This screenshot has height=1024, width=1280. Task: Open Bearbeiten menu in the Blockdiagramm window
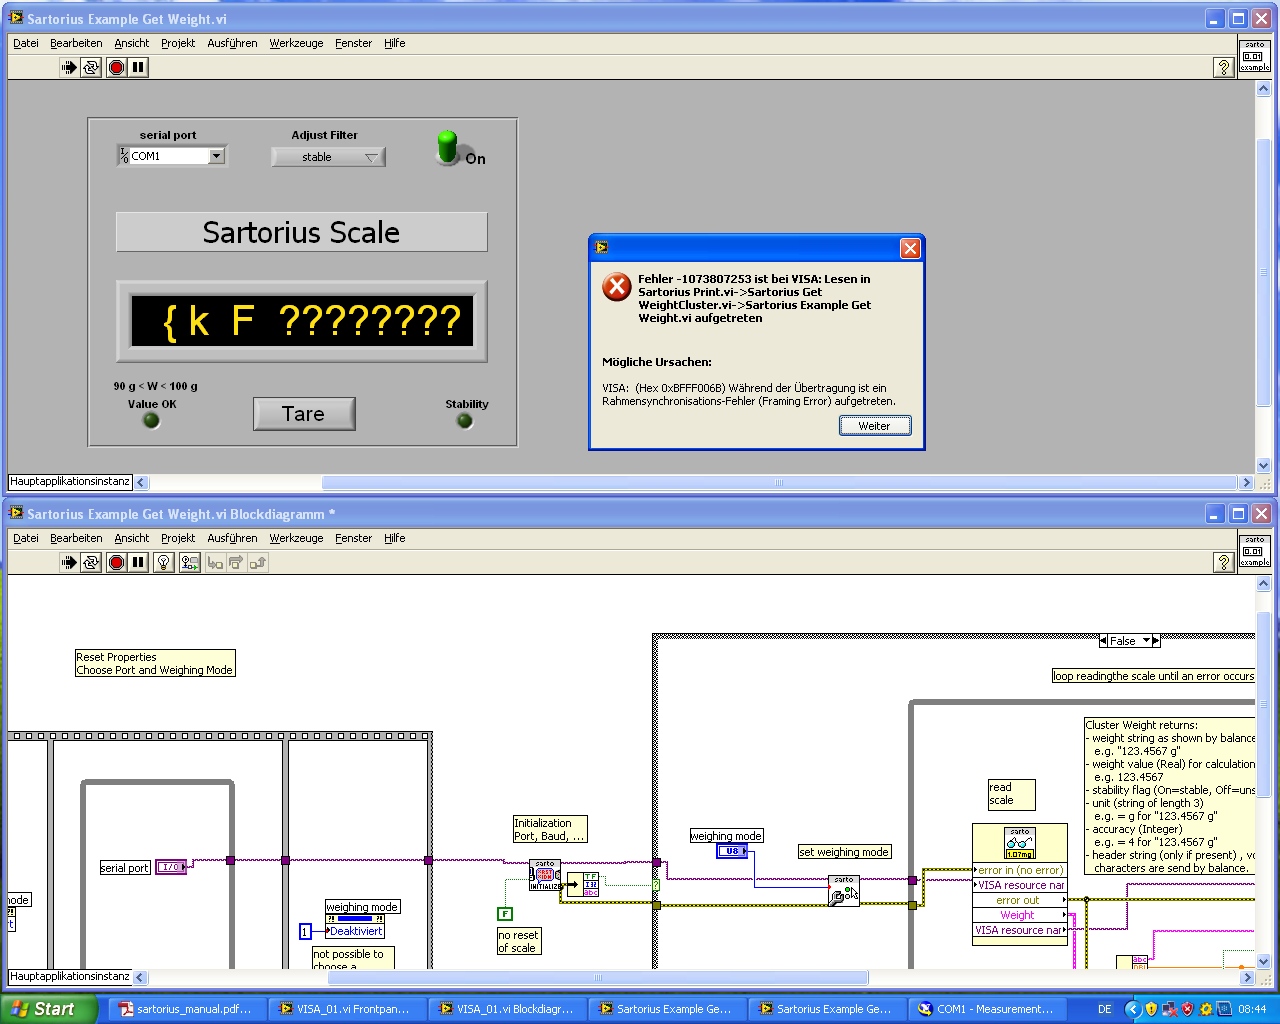tap(76, 538)
